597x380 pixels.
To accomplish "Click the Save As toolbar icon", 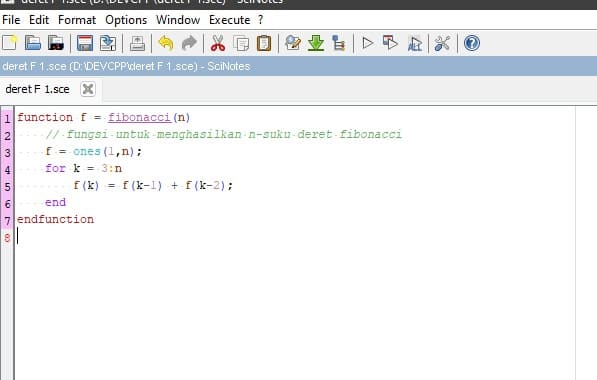I will (x=108, y=43).
